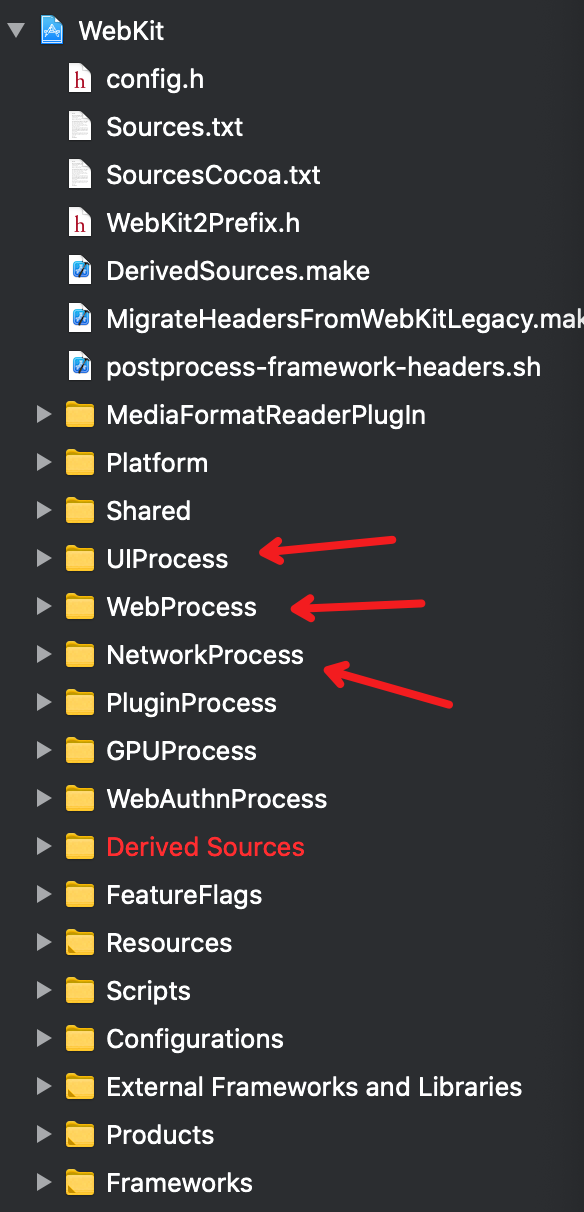Viewport: 584px width, 1212px height.
Task: Expand the Frameworks group
Action: 43,1182
